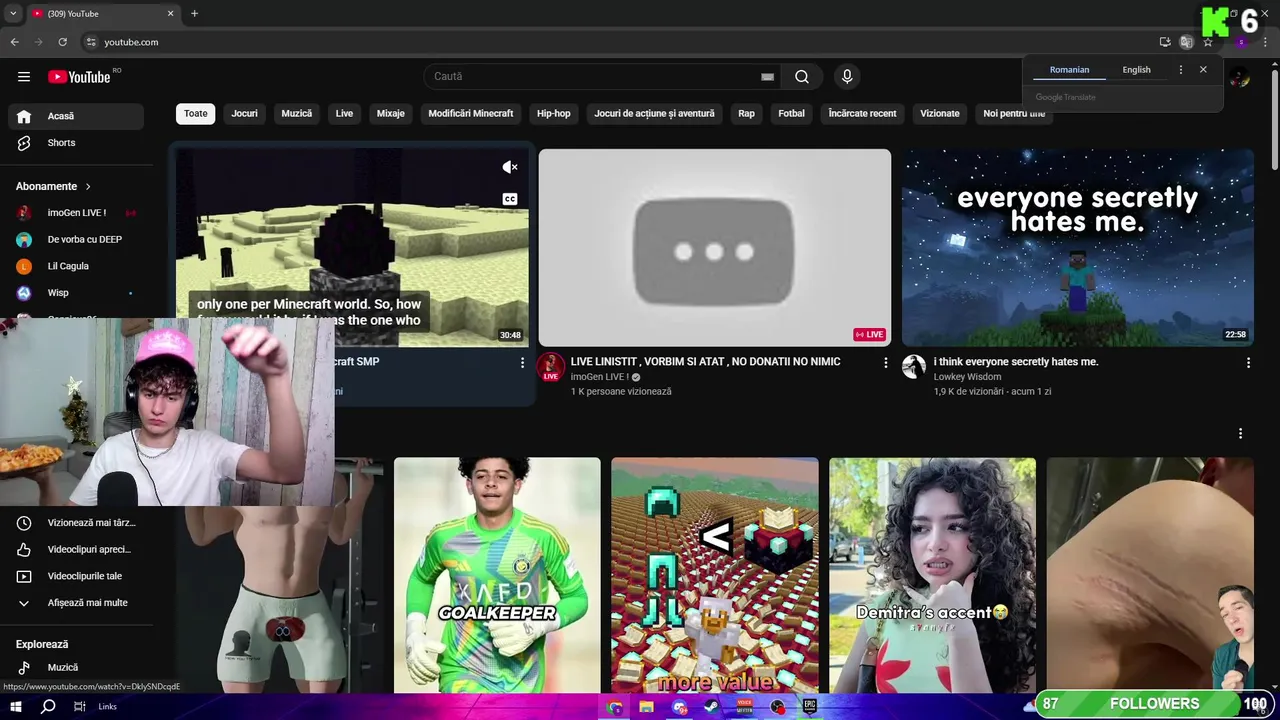Select Romanian tab in translate popup
Screen dimensions: 1280x720
pyautogui.click(x=1069, y=70)
